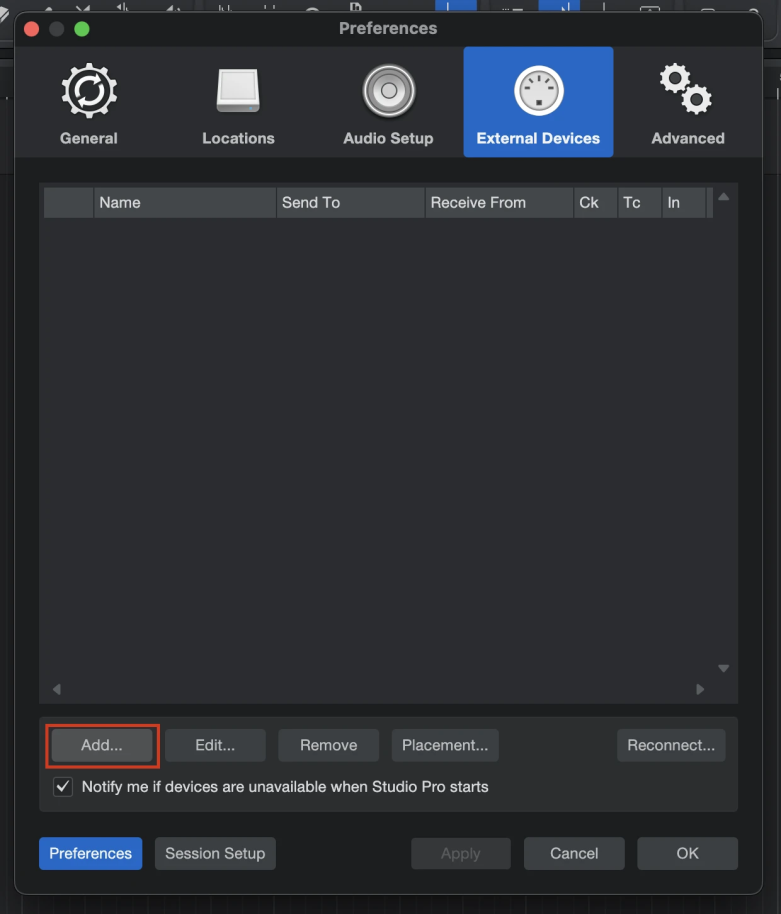The height and width of the screenshot is (914, 781).
Task: Click the Remove device button
Action: [328, 745]
